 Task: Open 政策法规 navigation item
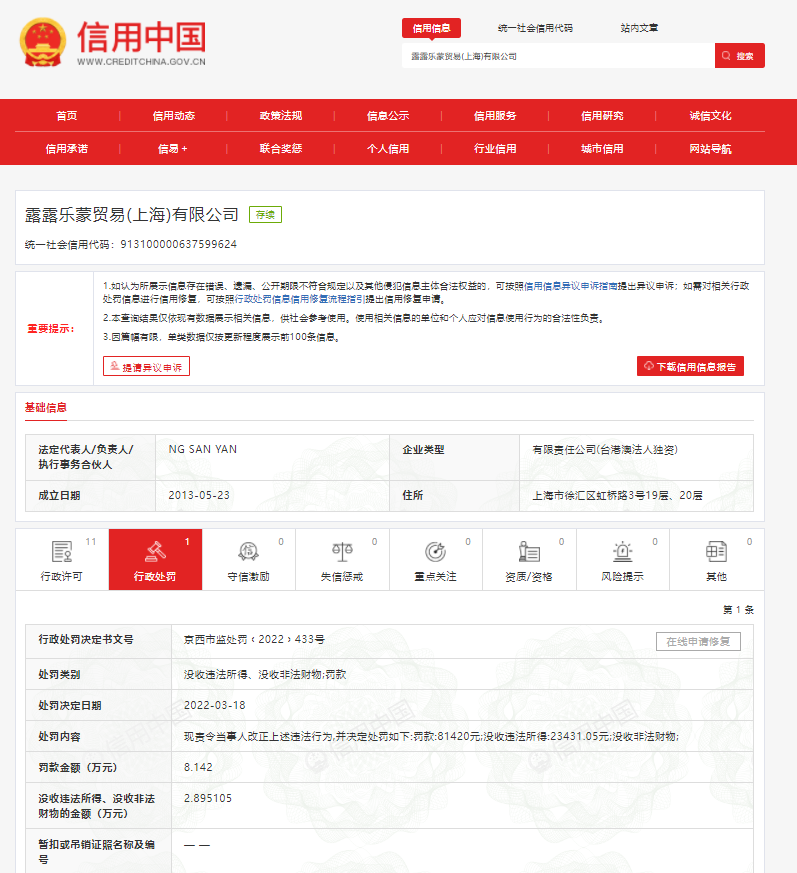coord(281,116)
